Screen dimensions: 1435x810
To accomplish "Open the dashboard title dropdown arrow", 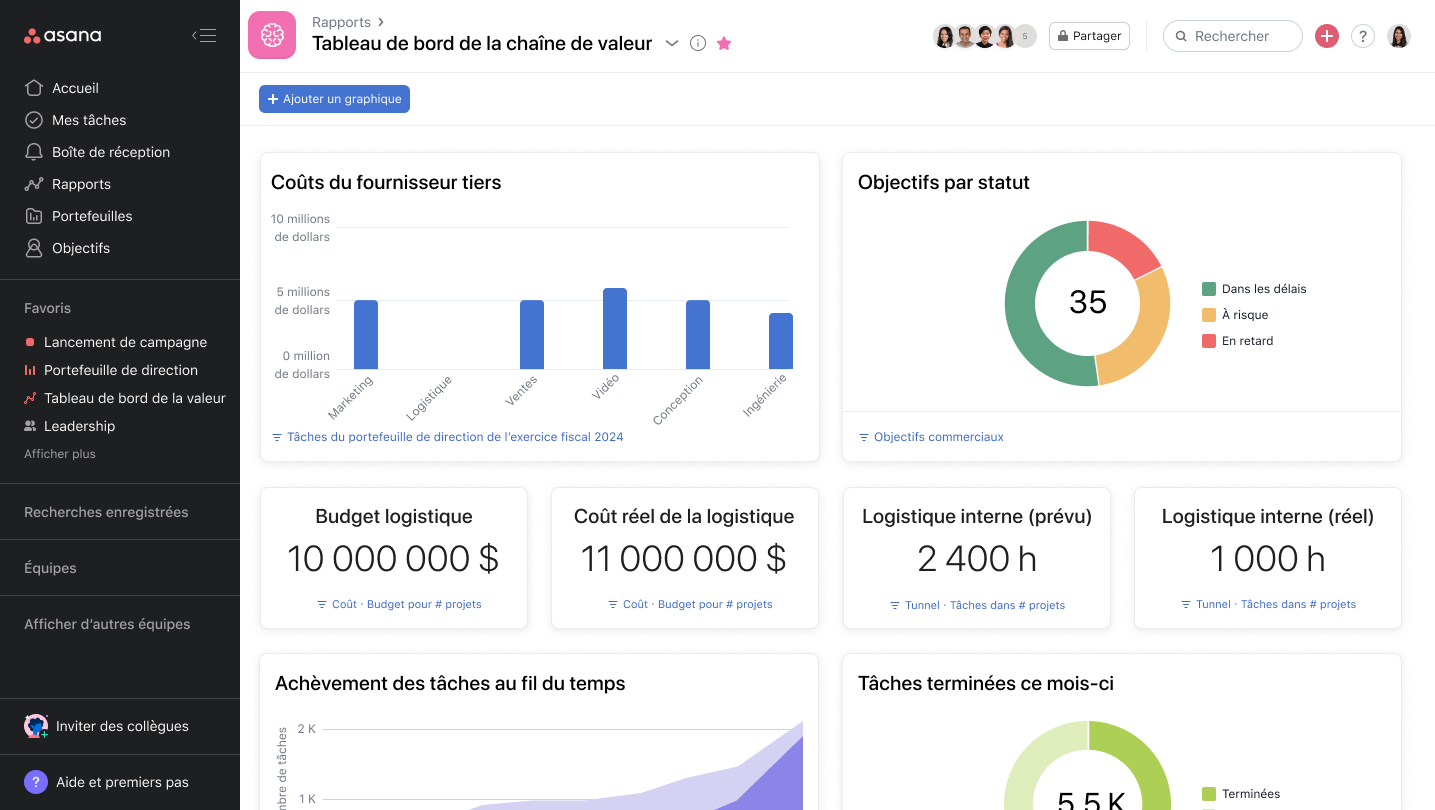I will [x=672, y=43].
